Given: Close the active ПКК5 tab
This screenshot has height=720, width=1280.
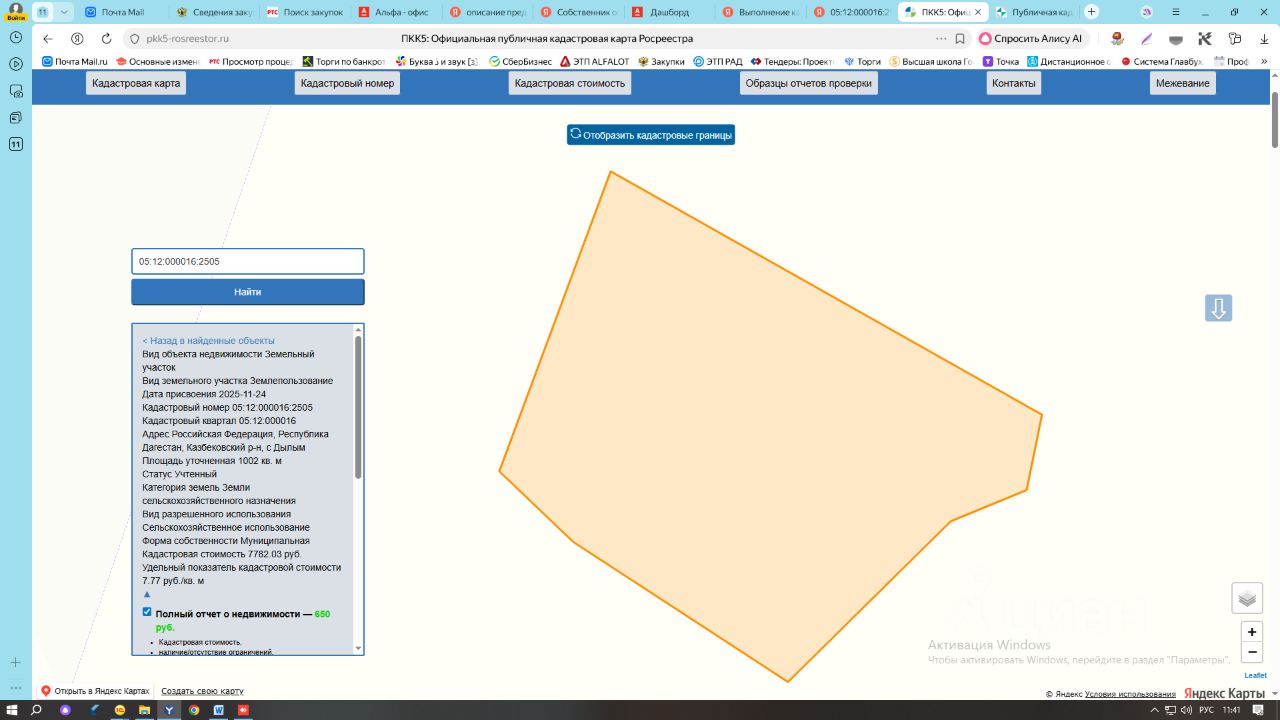Looking at the screenshot, I should click(x=978, y=12).
